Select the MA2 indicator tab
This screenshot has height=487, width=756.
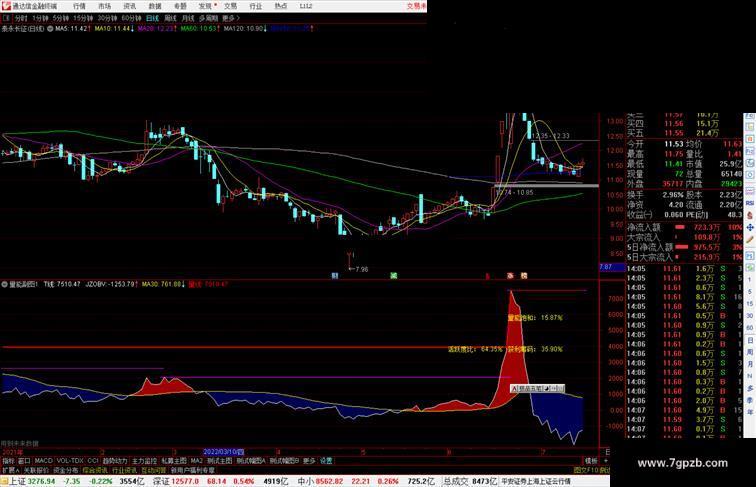coord(196,461)
